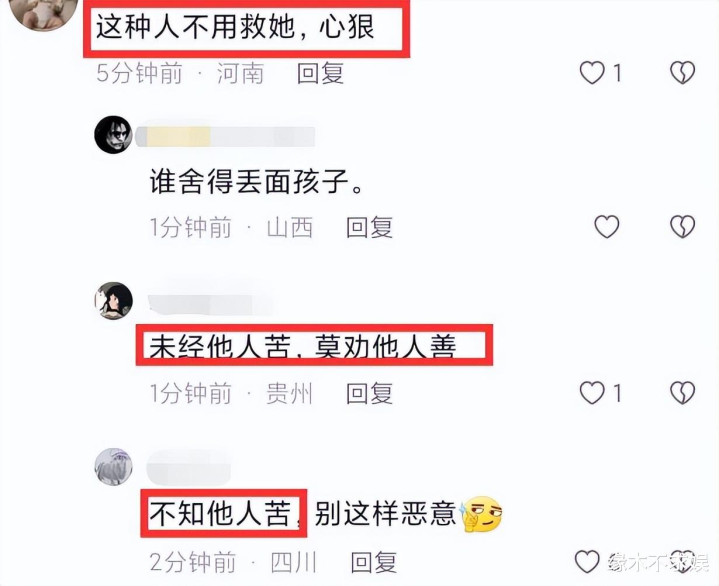Dislike the 四川 comment with broken heart

point(682,562)
